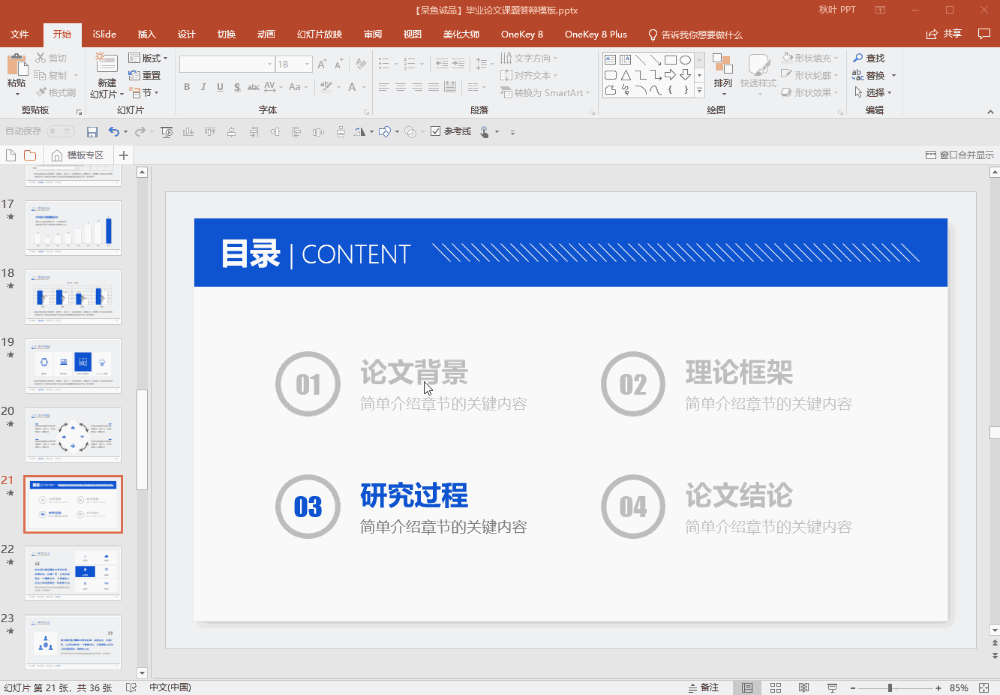This screenshot has width=1000, height=695.
Task: Click the 共享 share button
Action: (x=944, y=34)
